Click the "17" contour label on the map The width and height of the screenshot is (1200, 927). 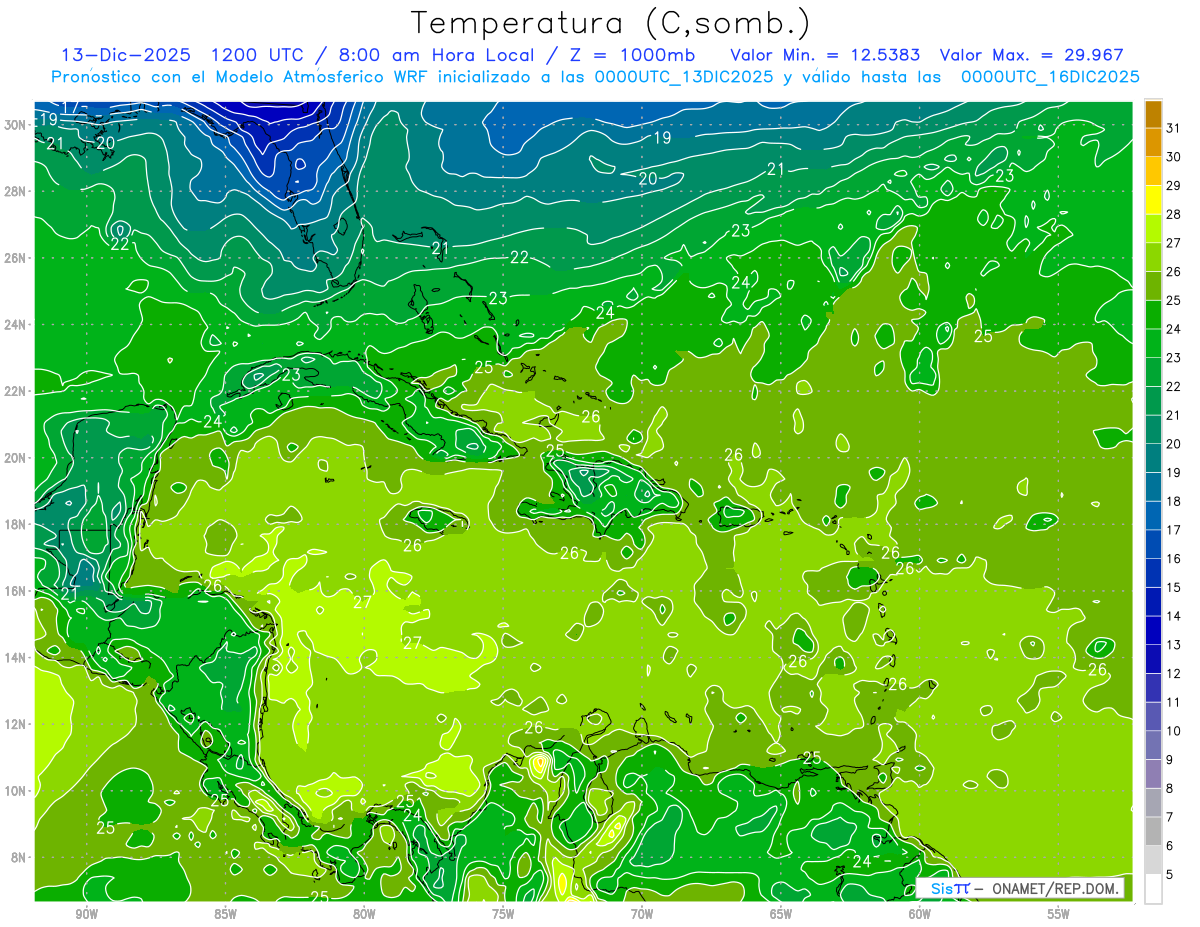click(x=69, y=107)
